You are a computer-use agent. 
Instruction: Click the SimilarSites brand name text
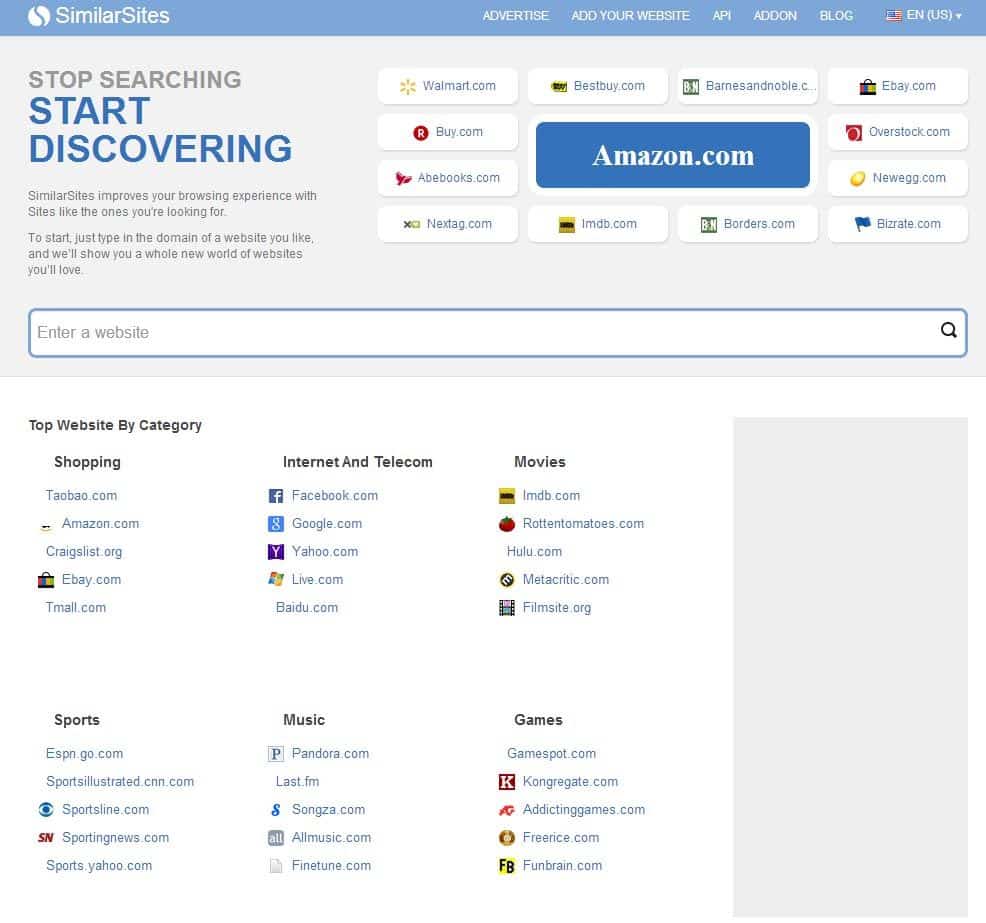click(112, 16)
